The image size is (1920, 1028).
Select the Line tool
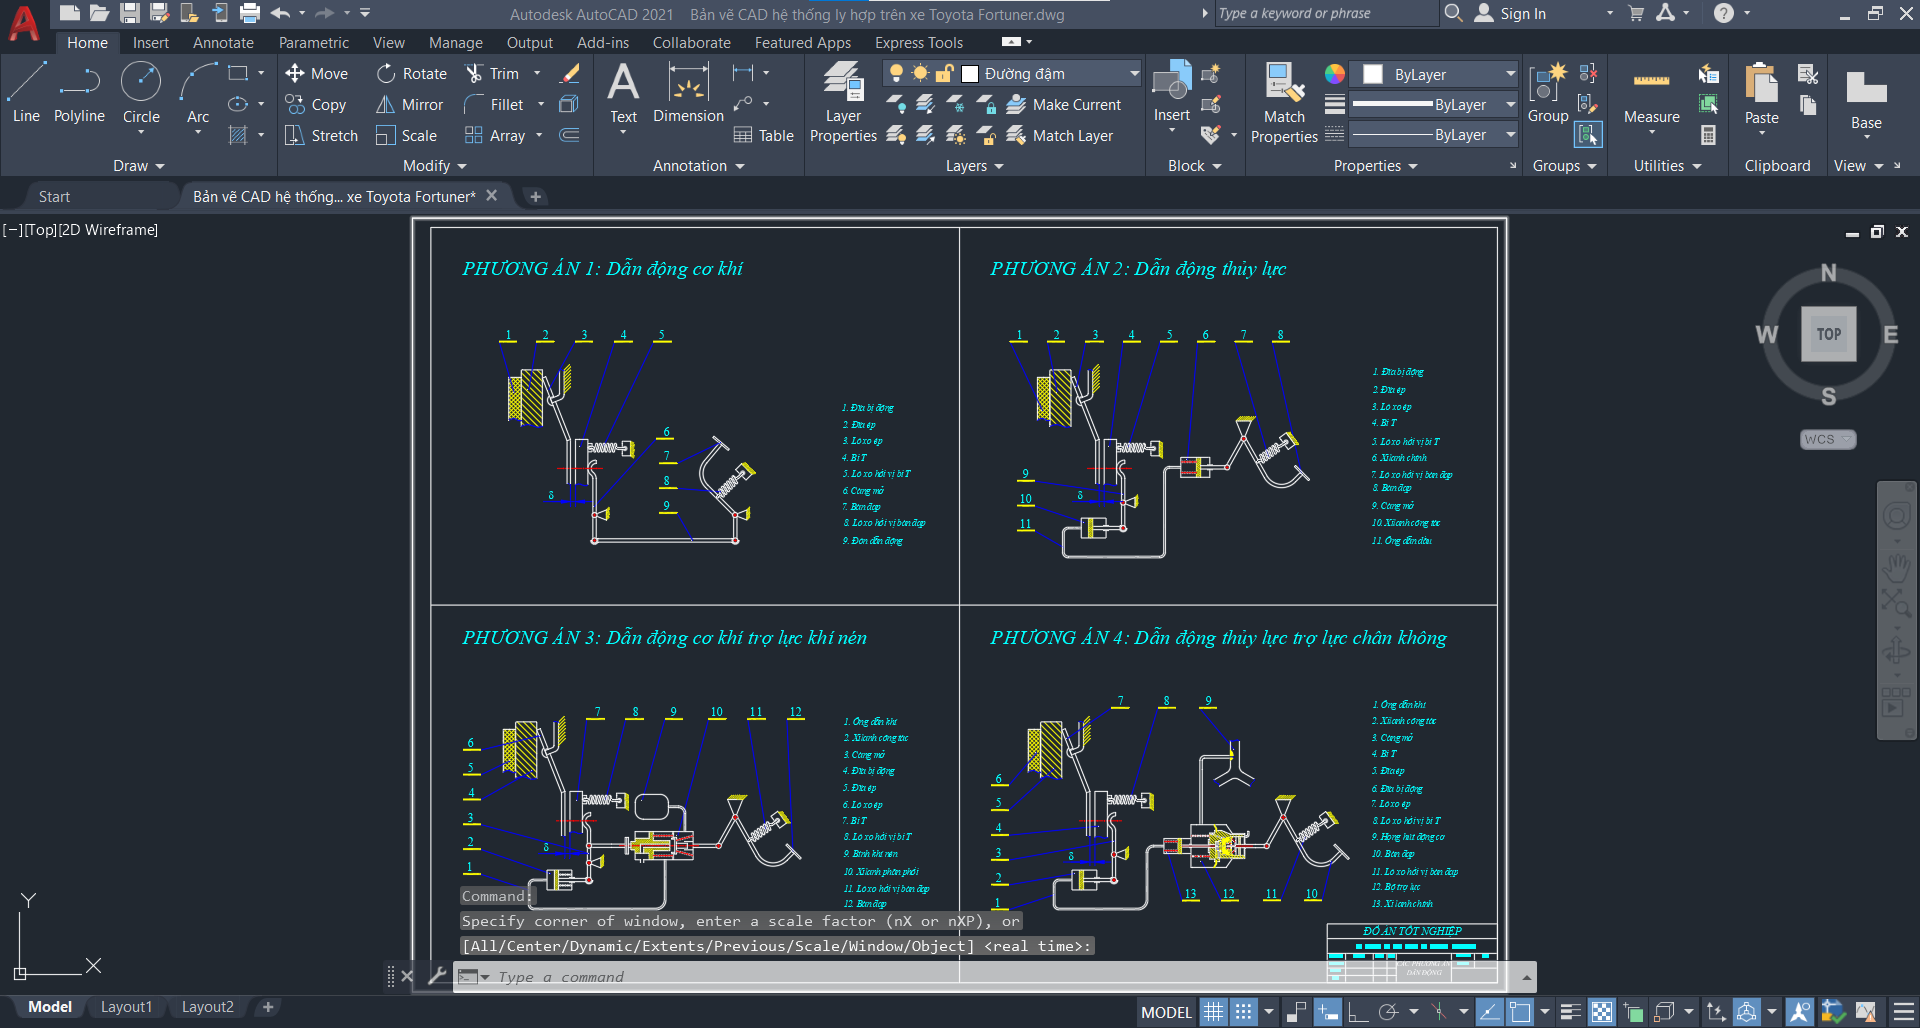(x=26, y=92)
